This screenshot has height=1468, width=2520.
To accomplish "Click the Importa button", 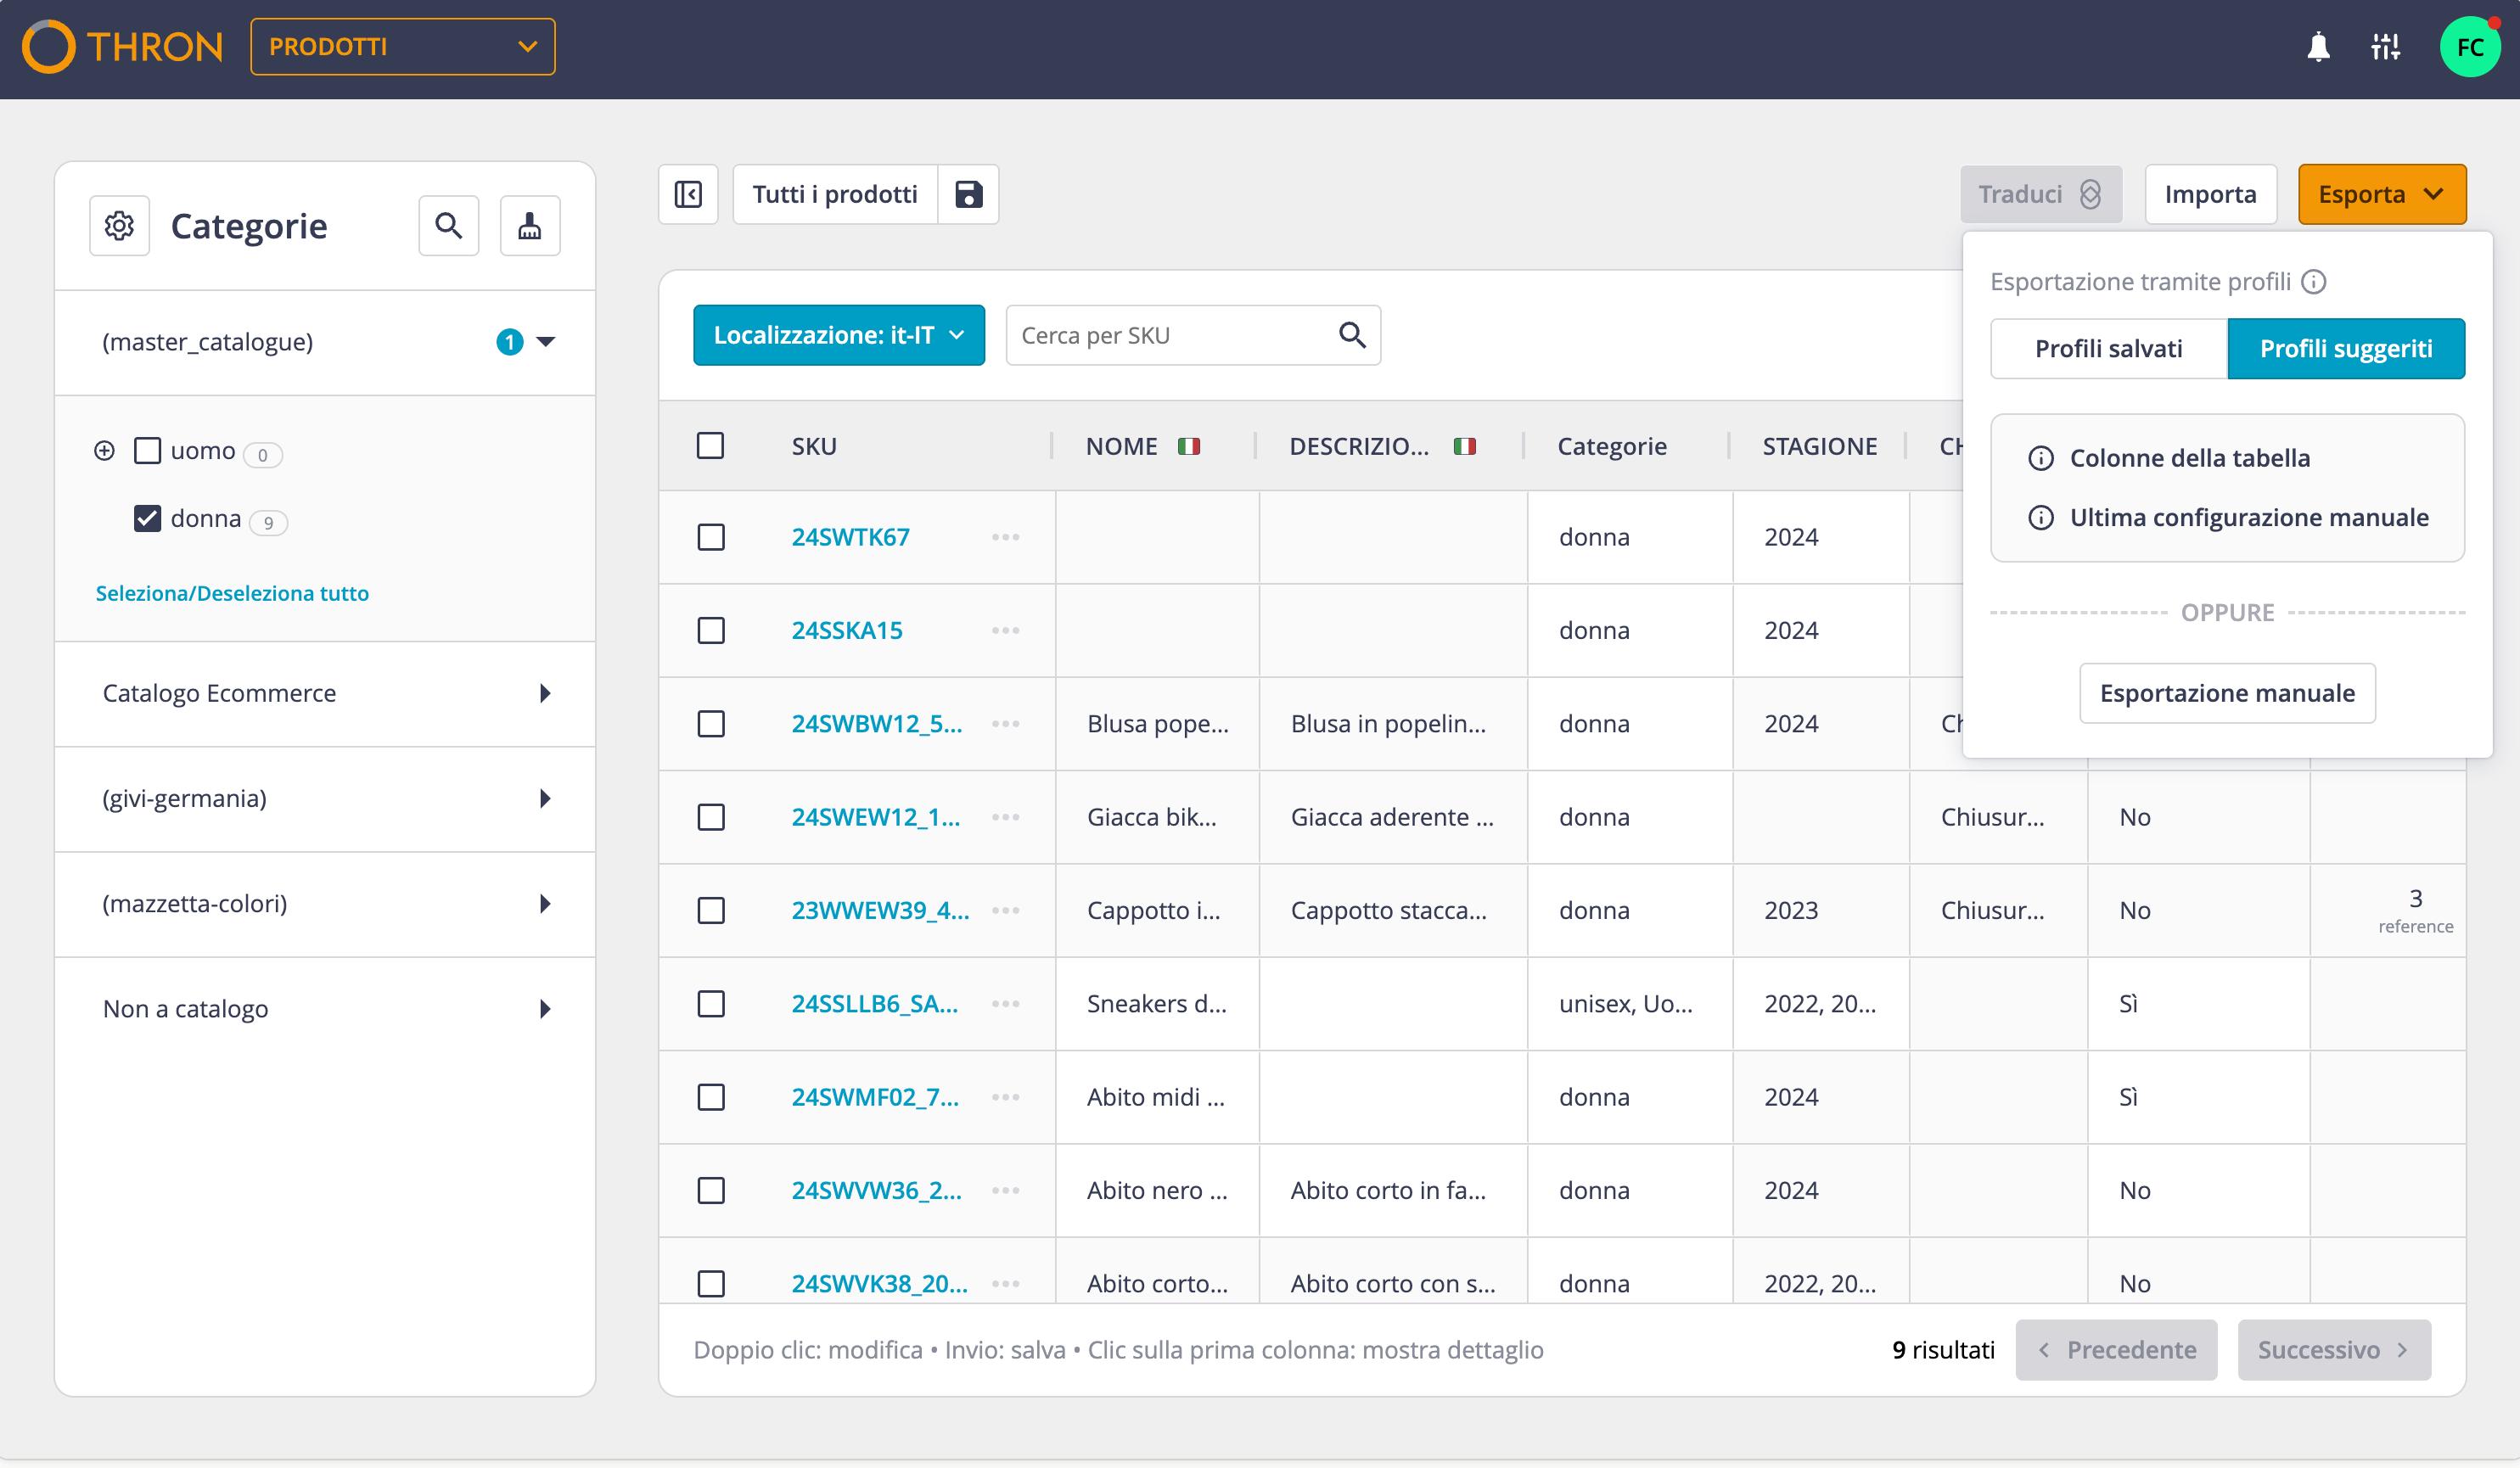I will pos(2210,194).
